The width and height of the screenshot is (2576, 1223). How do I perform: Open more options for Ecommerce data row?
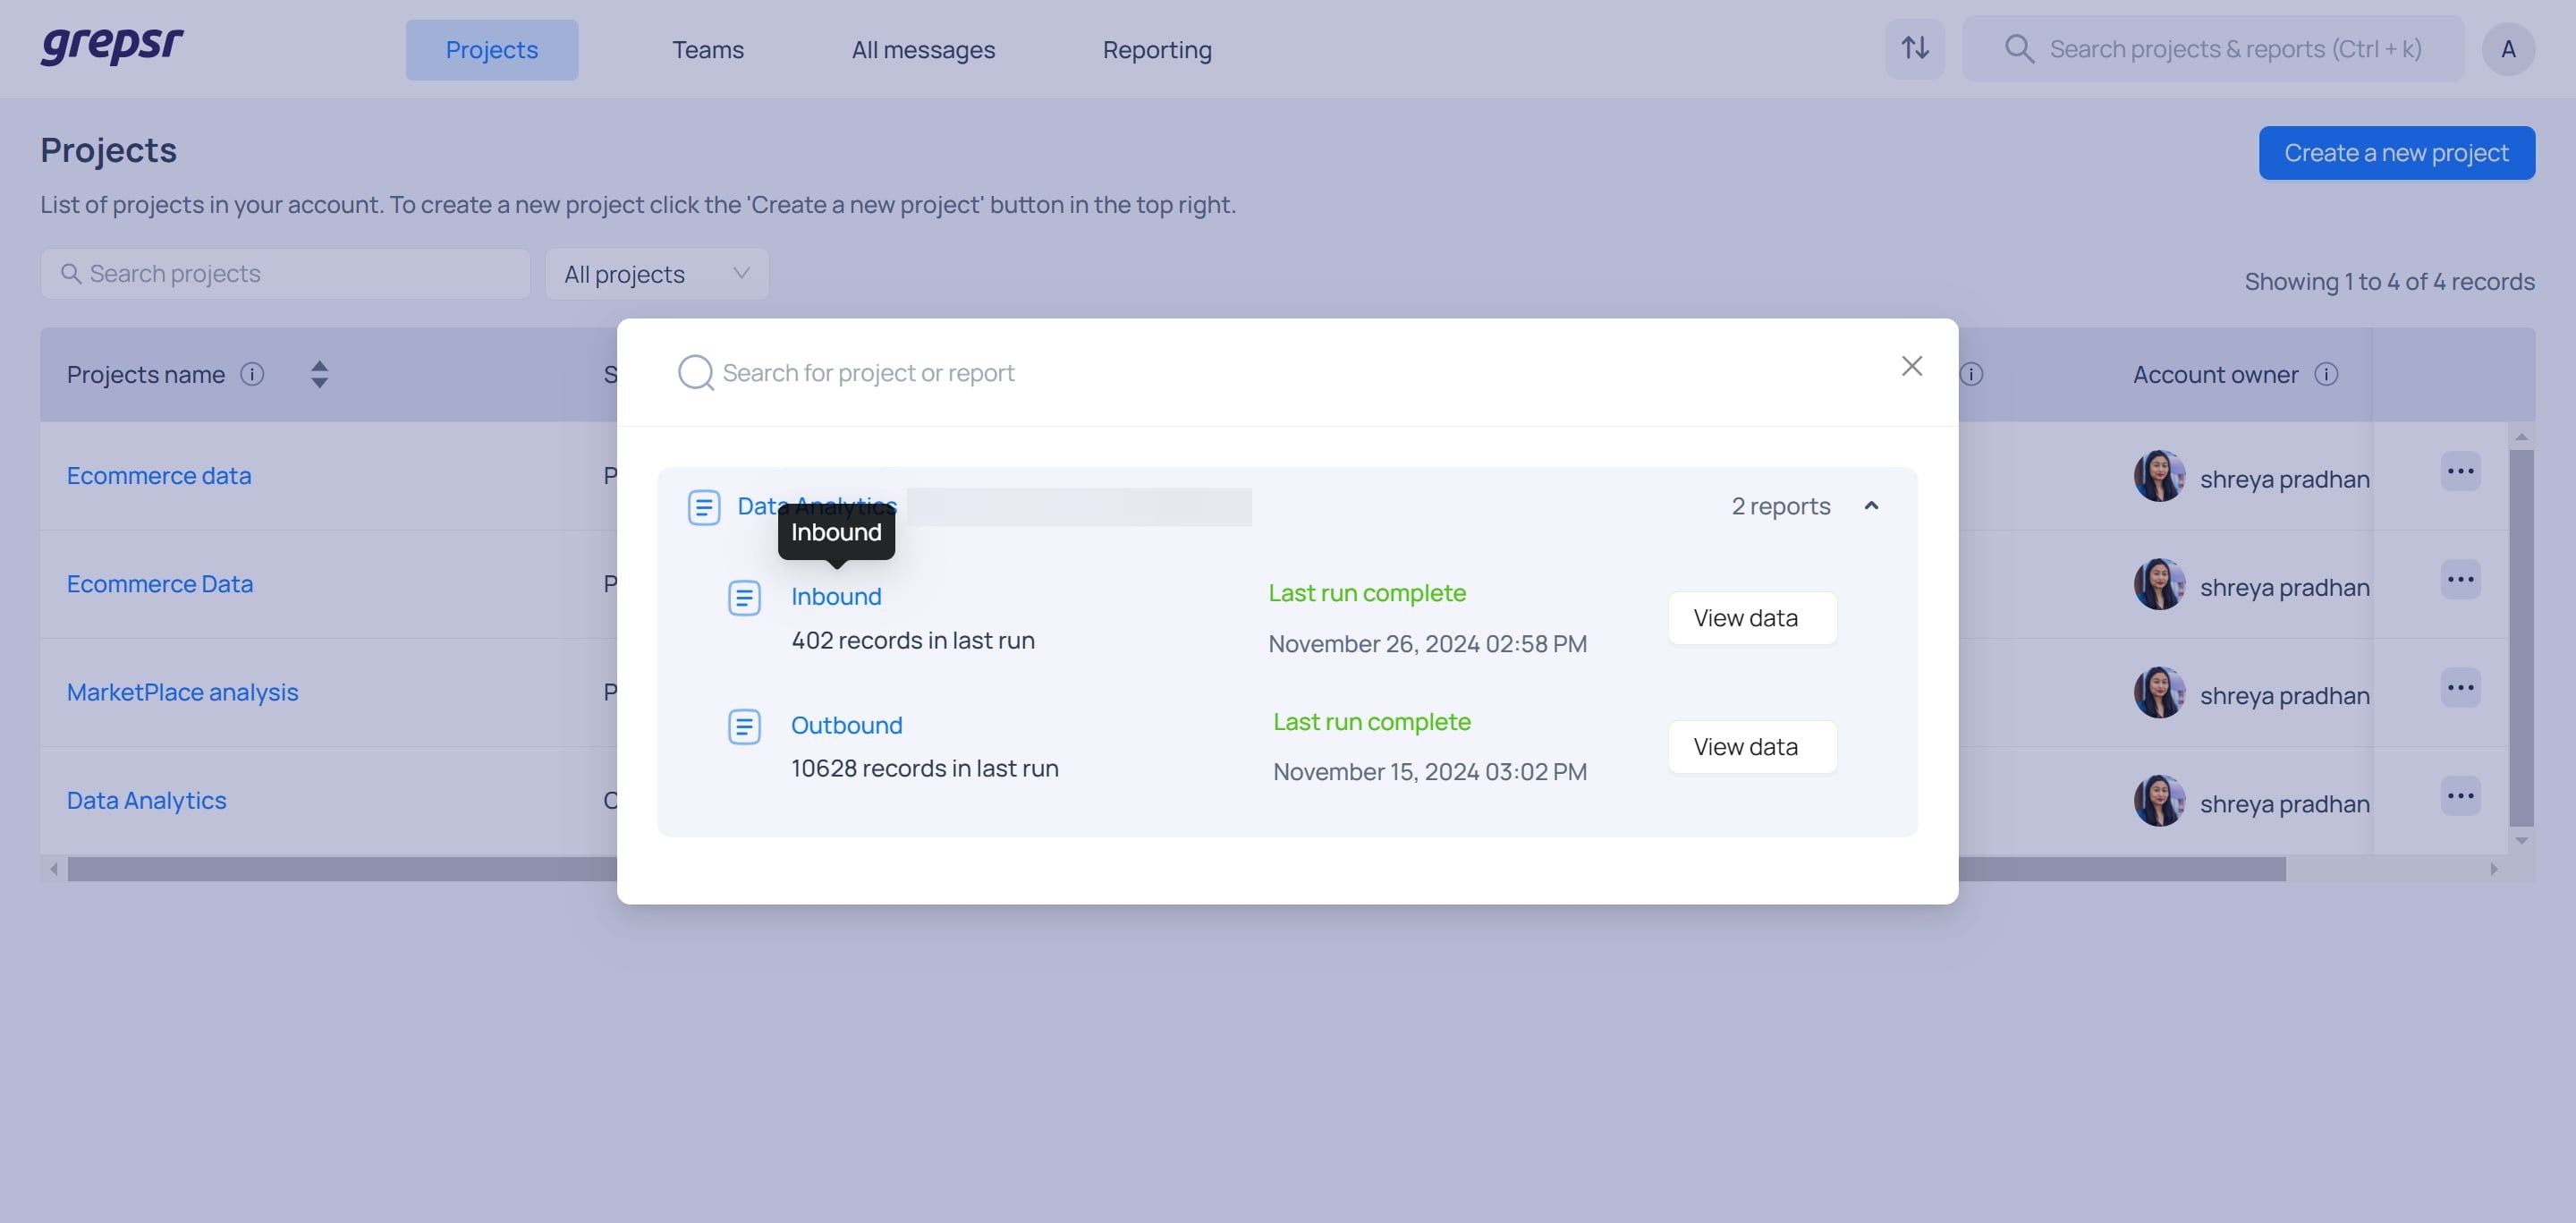pyautogui.click(x=2460, y=471)
